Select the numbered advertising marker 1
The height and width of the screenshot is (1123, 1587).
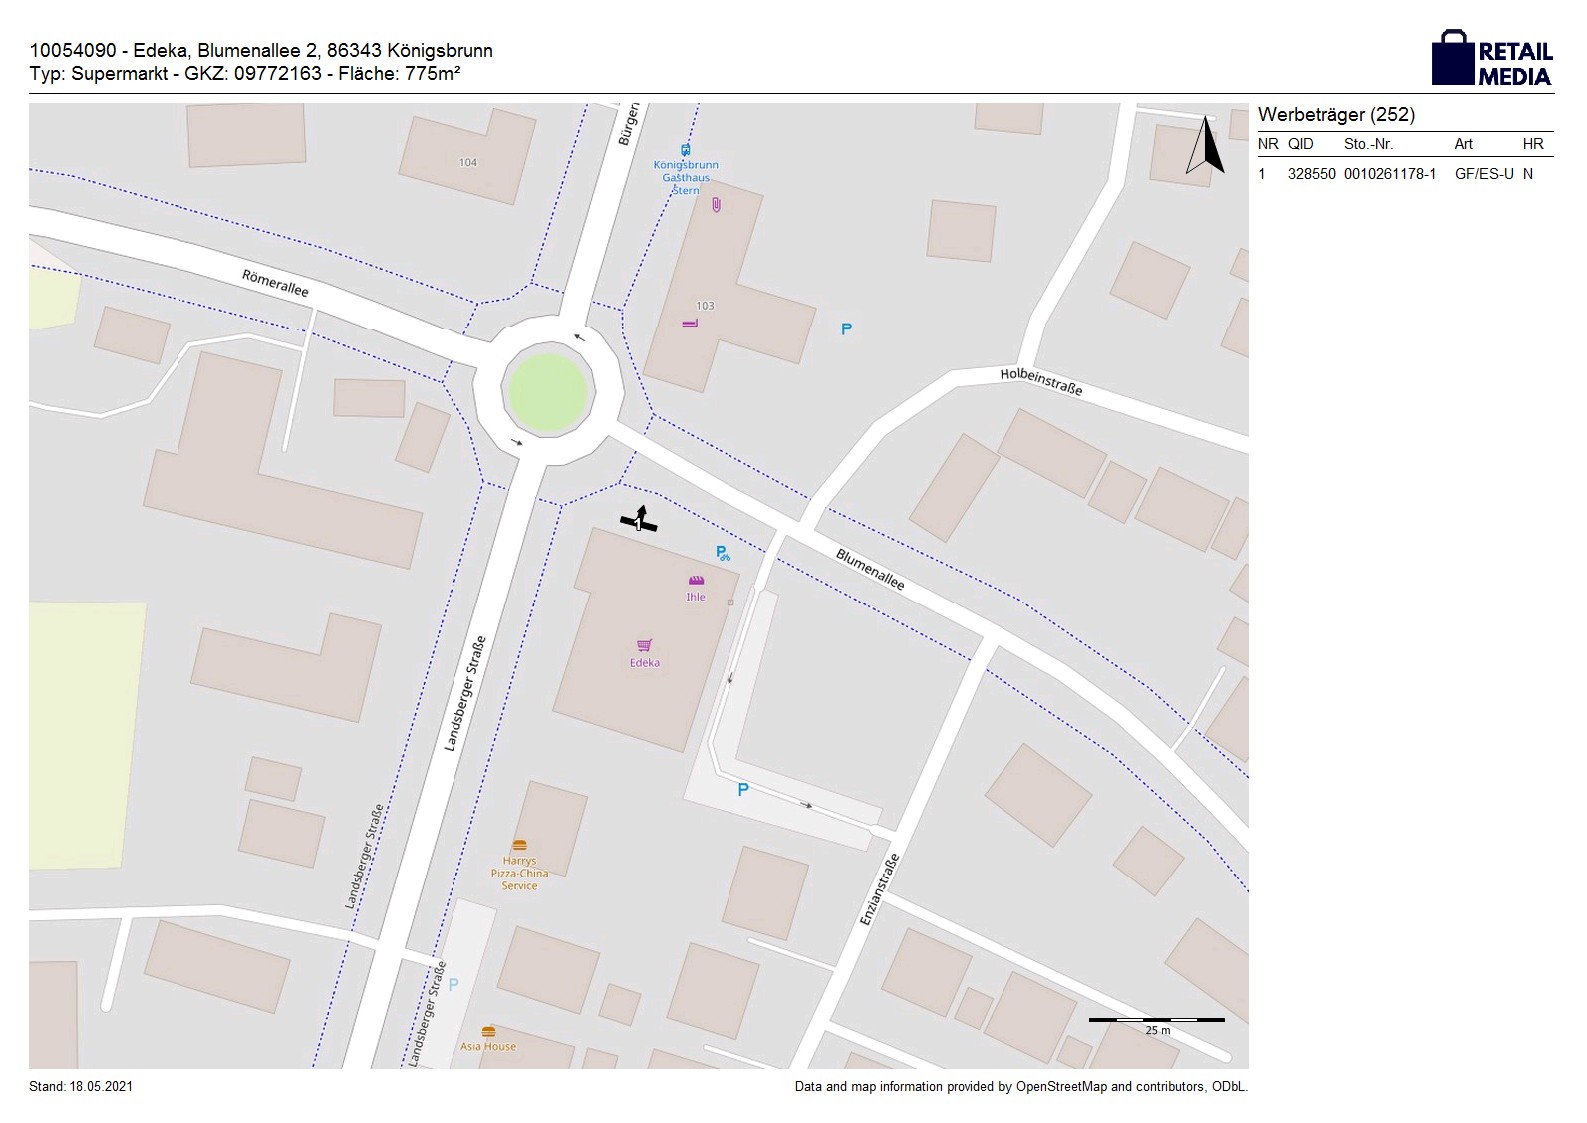(x=639, y=521)
